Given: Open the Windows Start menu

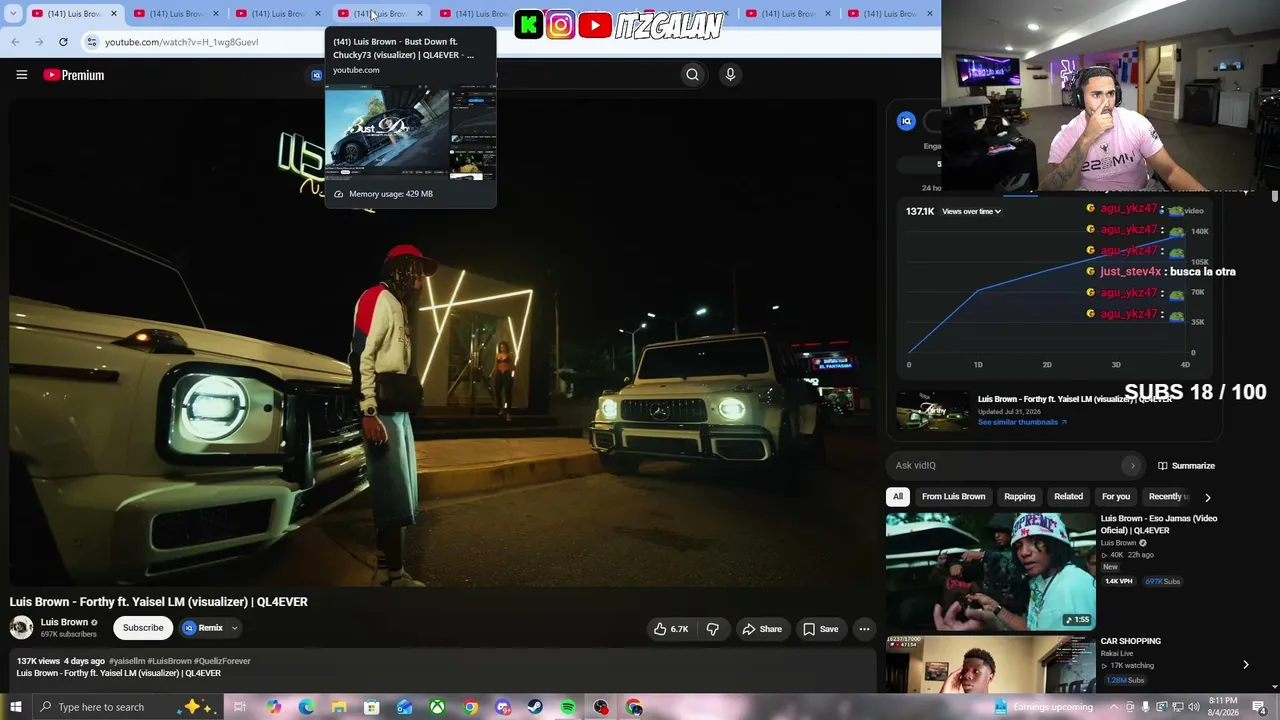Looking at the screenshot, I should click(x=15, y=707).
